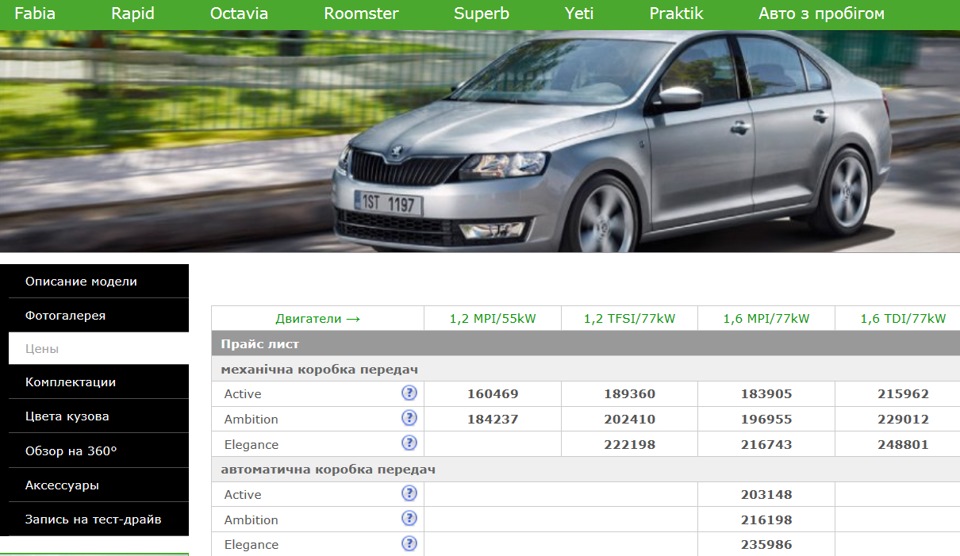The image size is (960, 556).
Task: Click price 202410 for Ambition
Action: tap(629, 419)
